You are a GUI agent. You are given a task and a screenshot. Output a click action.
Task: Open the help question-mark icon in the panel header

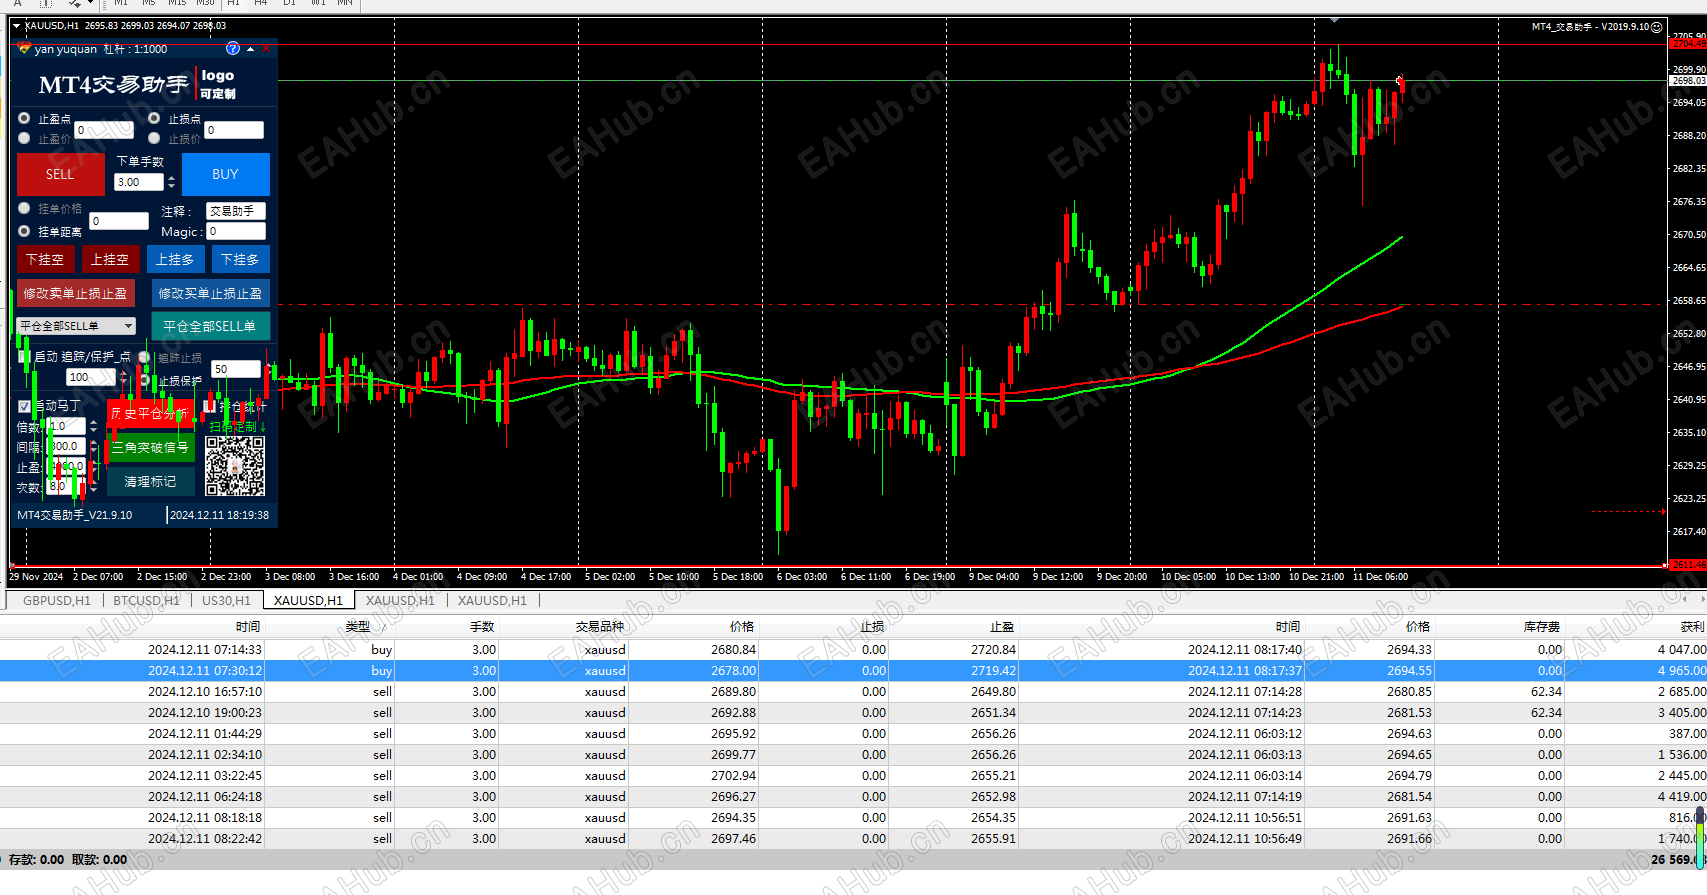[x=233, y=48]
